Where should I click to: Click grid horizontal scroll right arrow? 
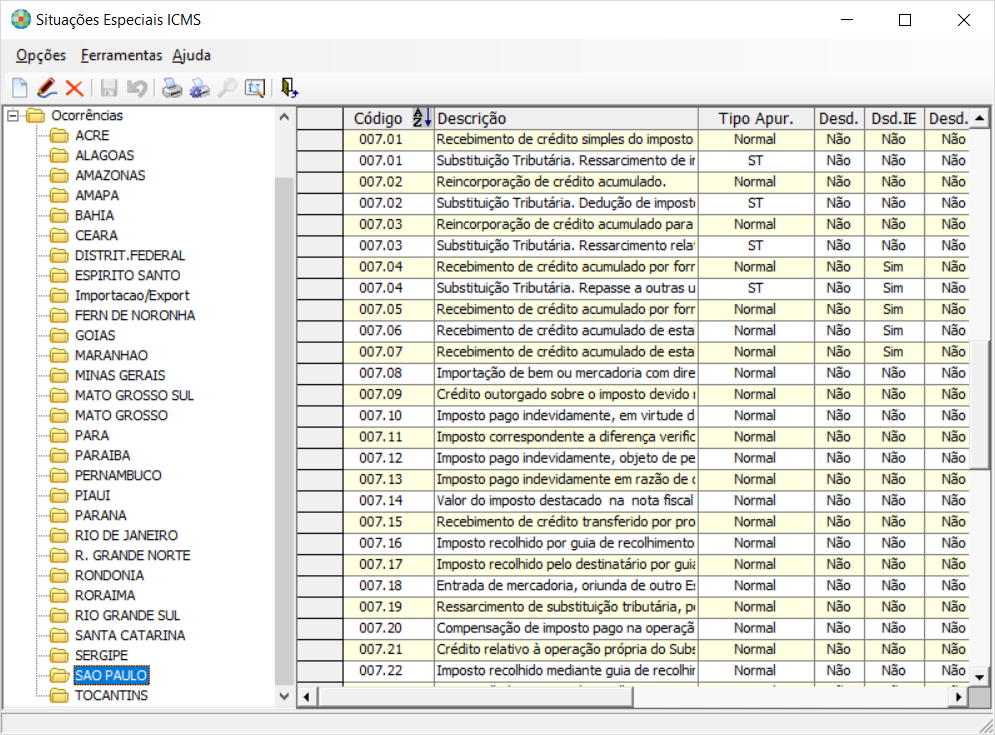958,697
